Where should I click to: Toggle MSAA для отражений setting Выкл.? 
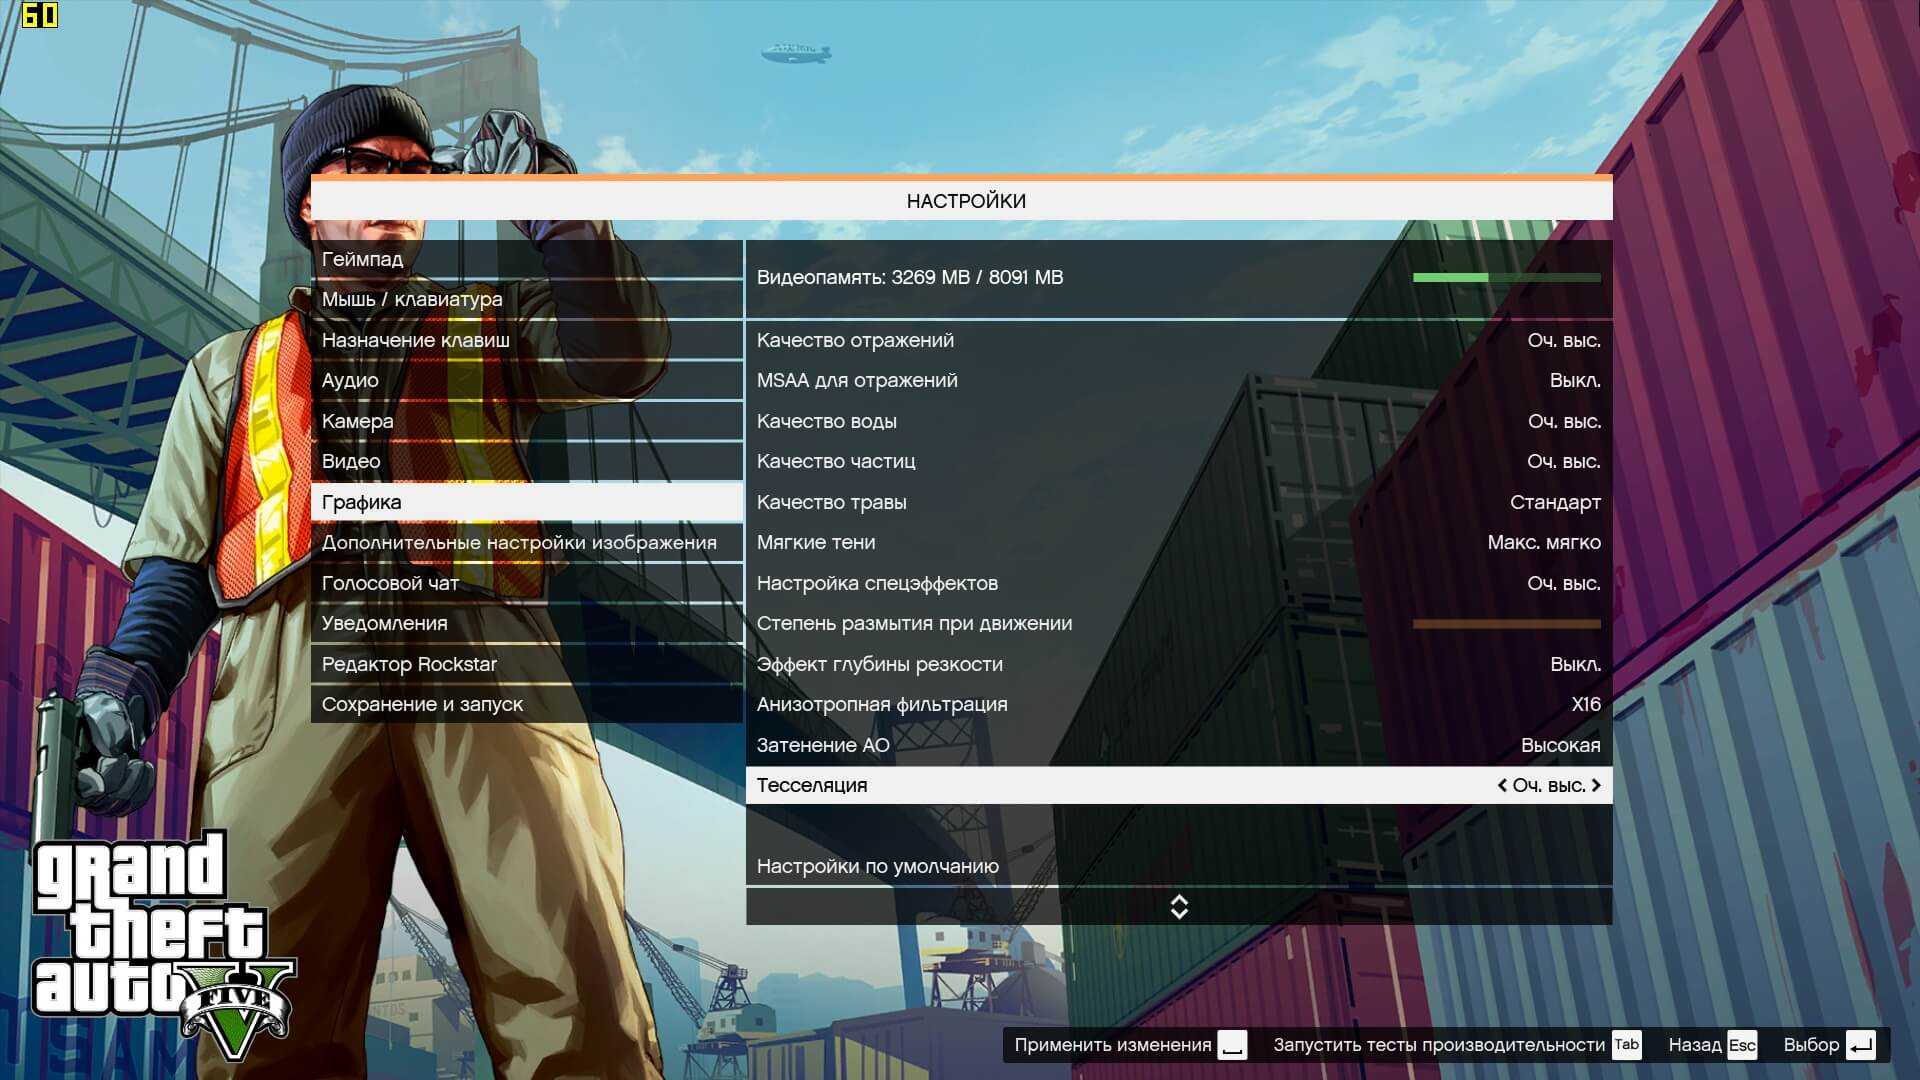pos(1575,381)
